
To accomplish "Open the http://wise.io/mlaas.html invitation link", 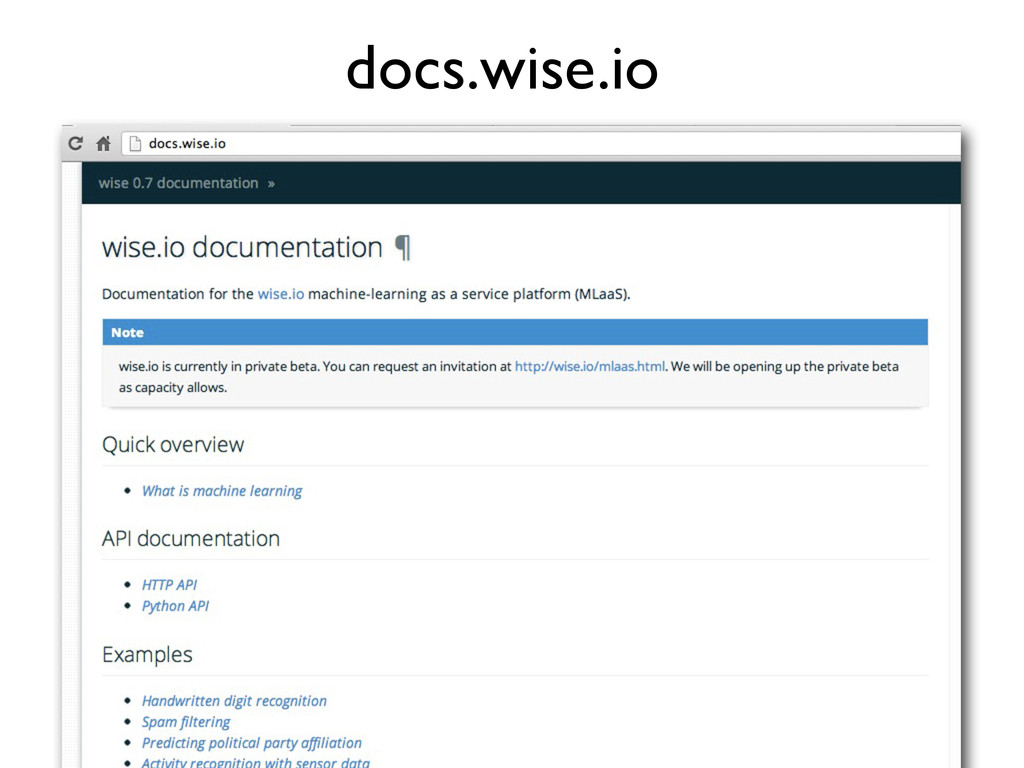I will coord(590,366).
